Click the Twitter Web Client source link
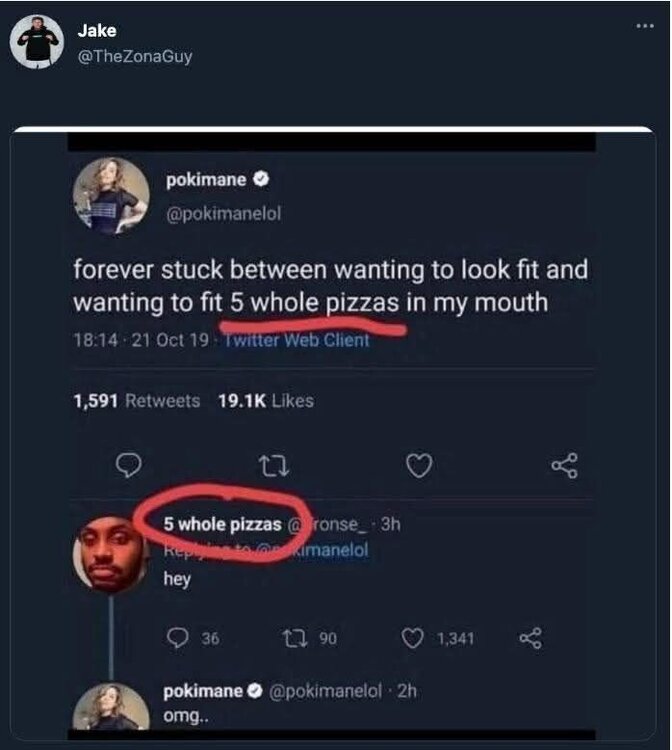Image resolution: width=672 pixels, height=750 pixels. click(295, 340)
